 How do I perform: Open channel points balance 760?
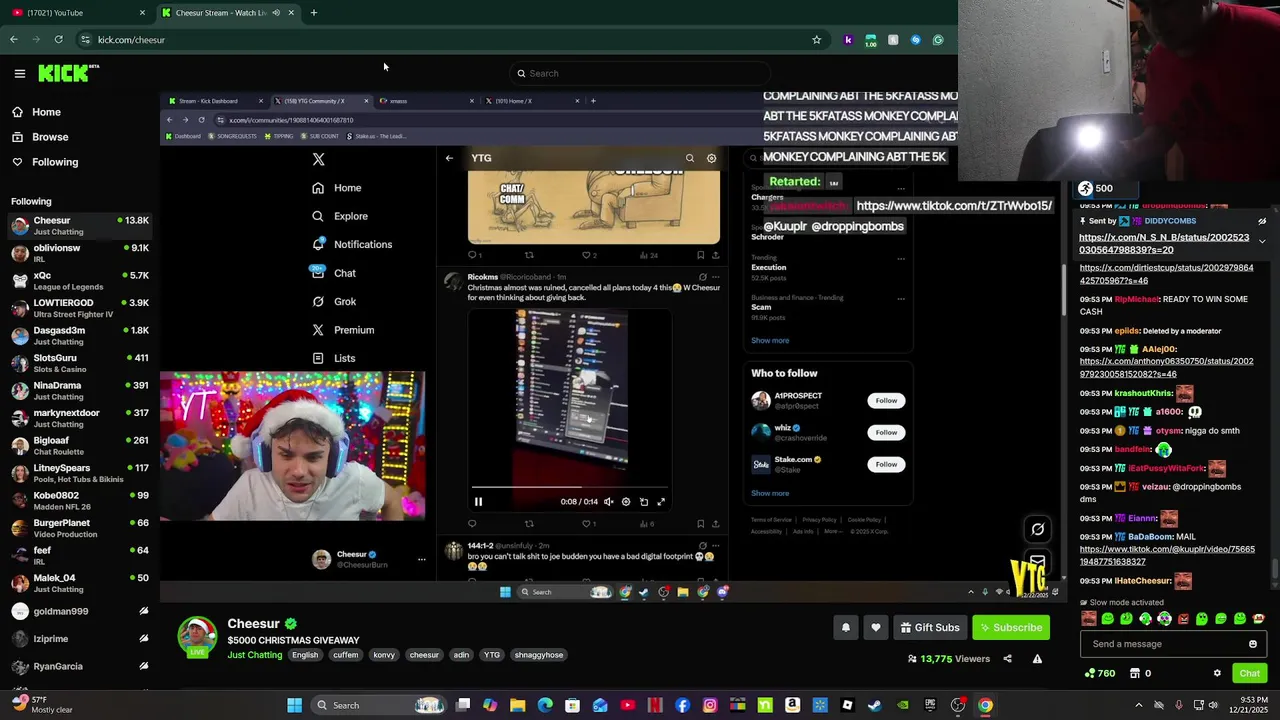(1100, 674)
